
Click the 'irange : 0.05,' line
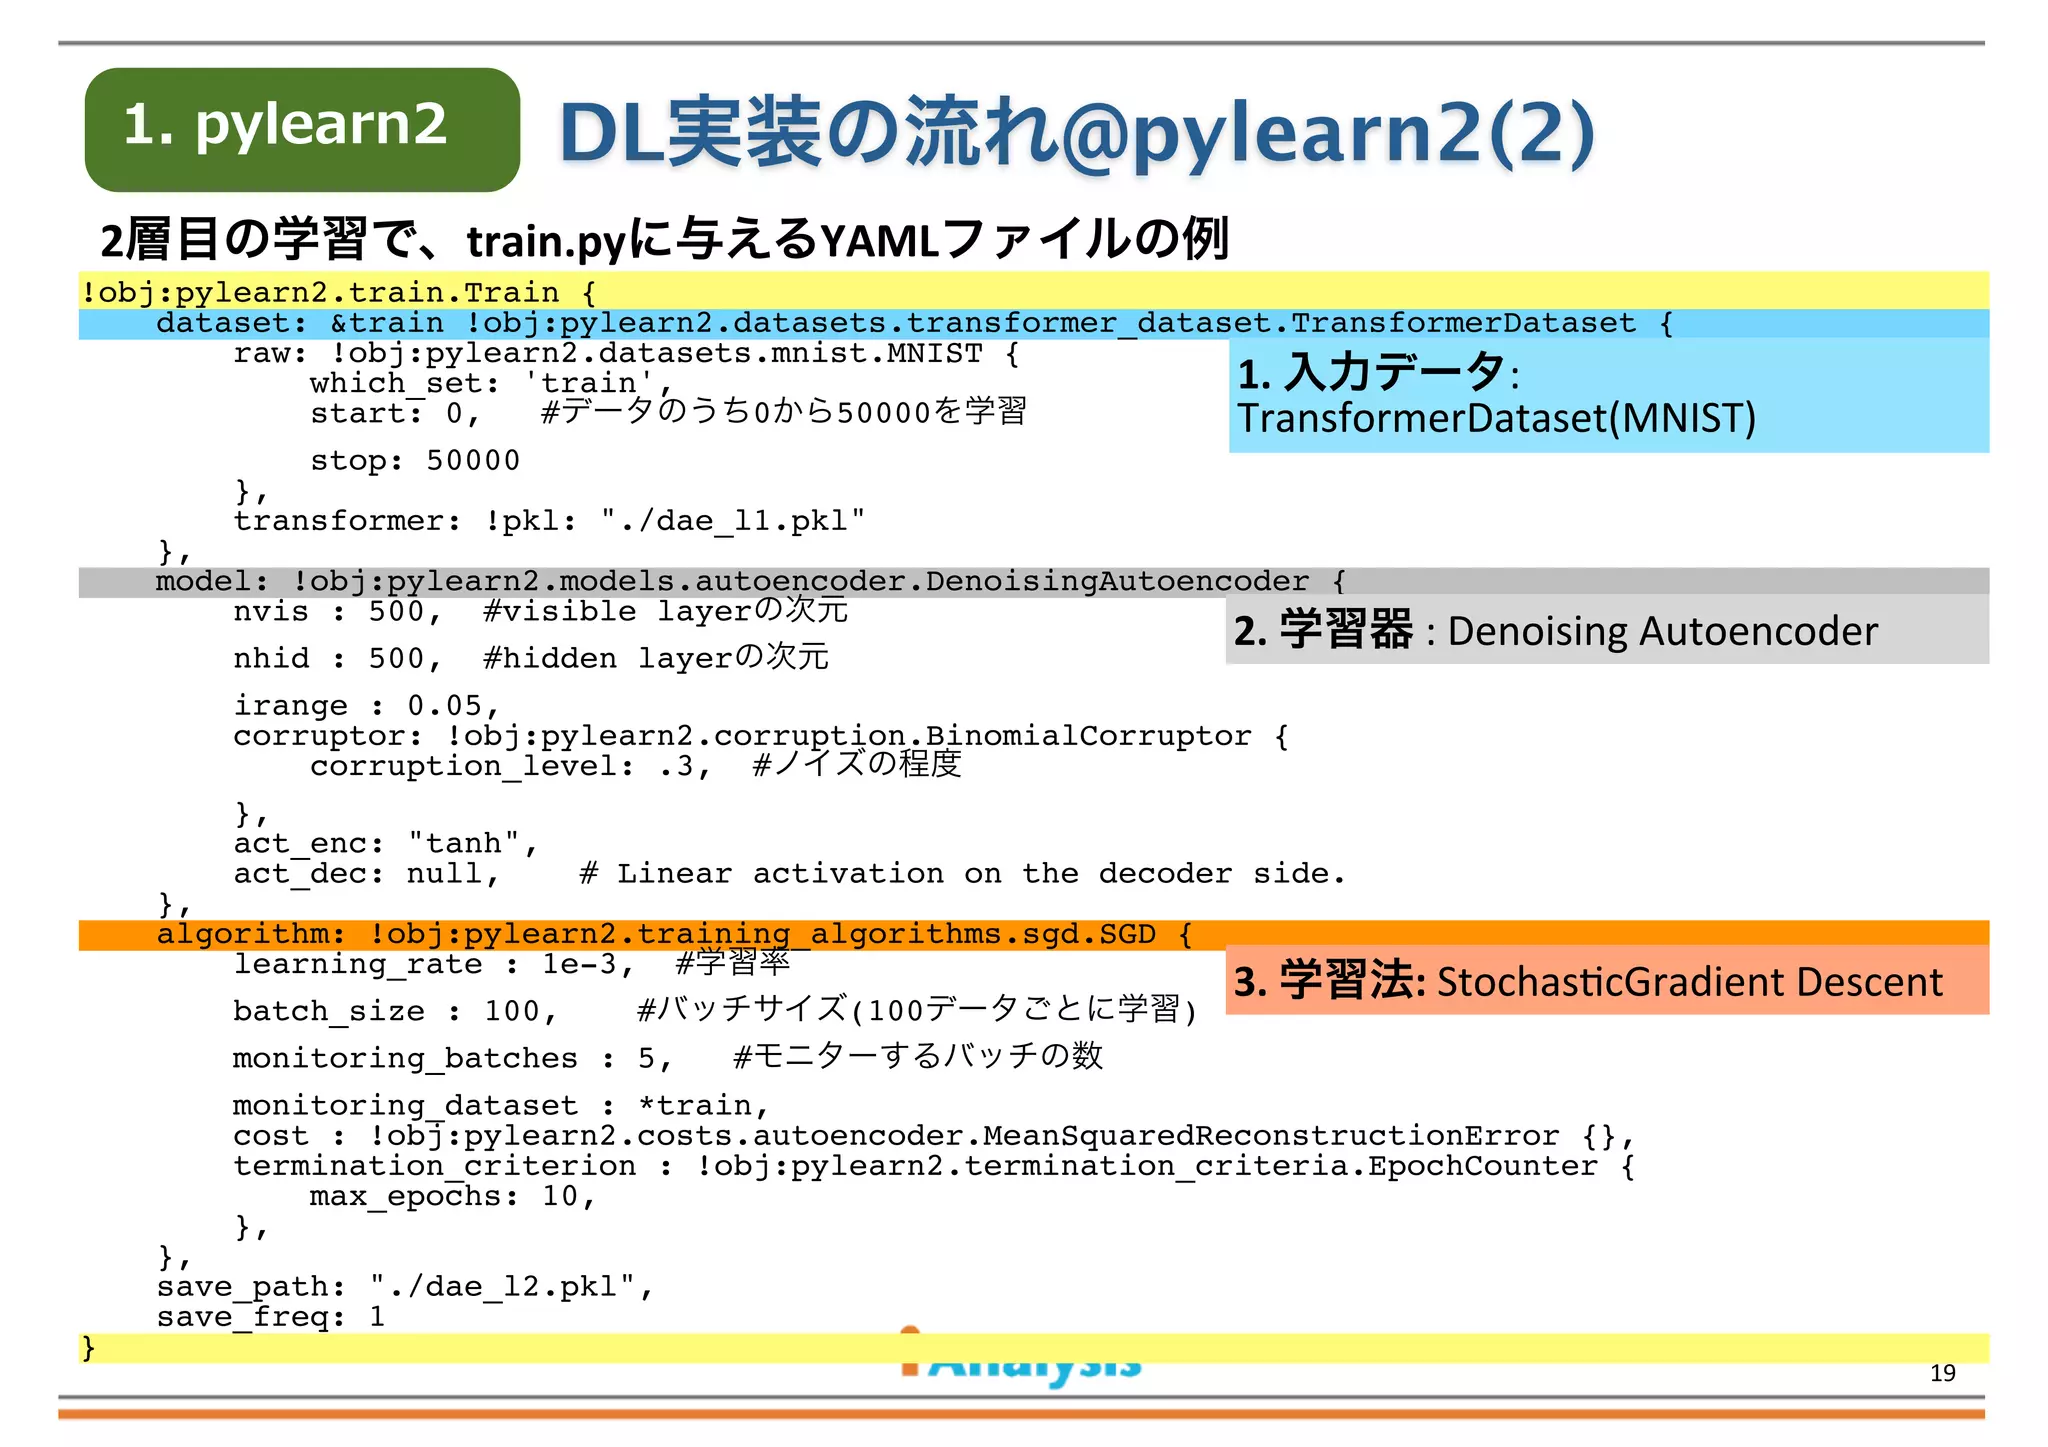tap(366, 706)
